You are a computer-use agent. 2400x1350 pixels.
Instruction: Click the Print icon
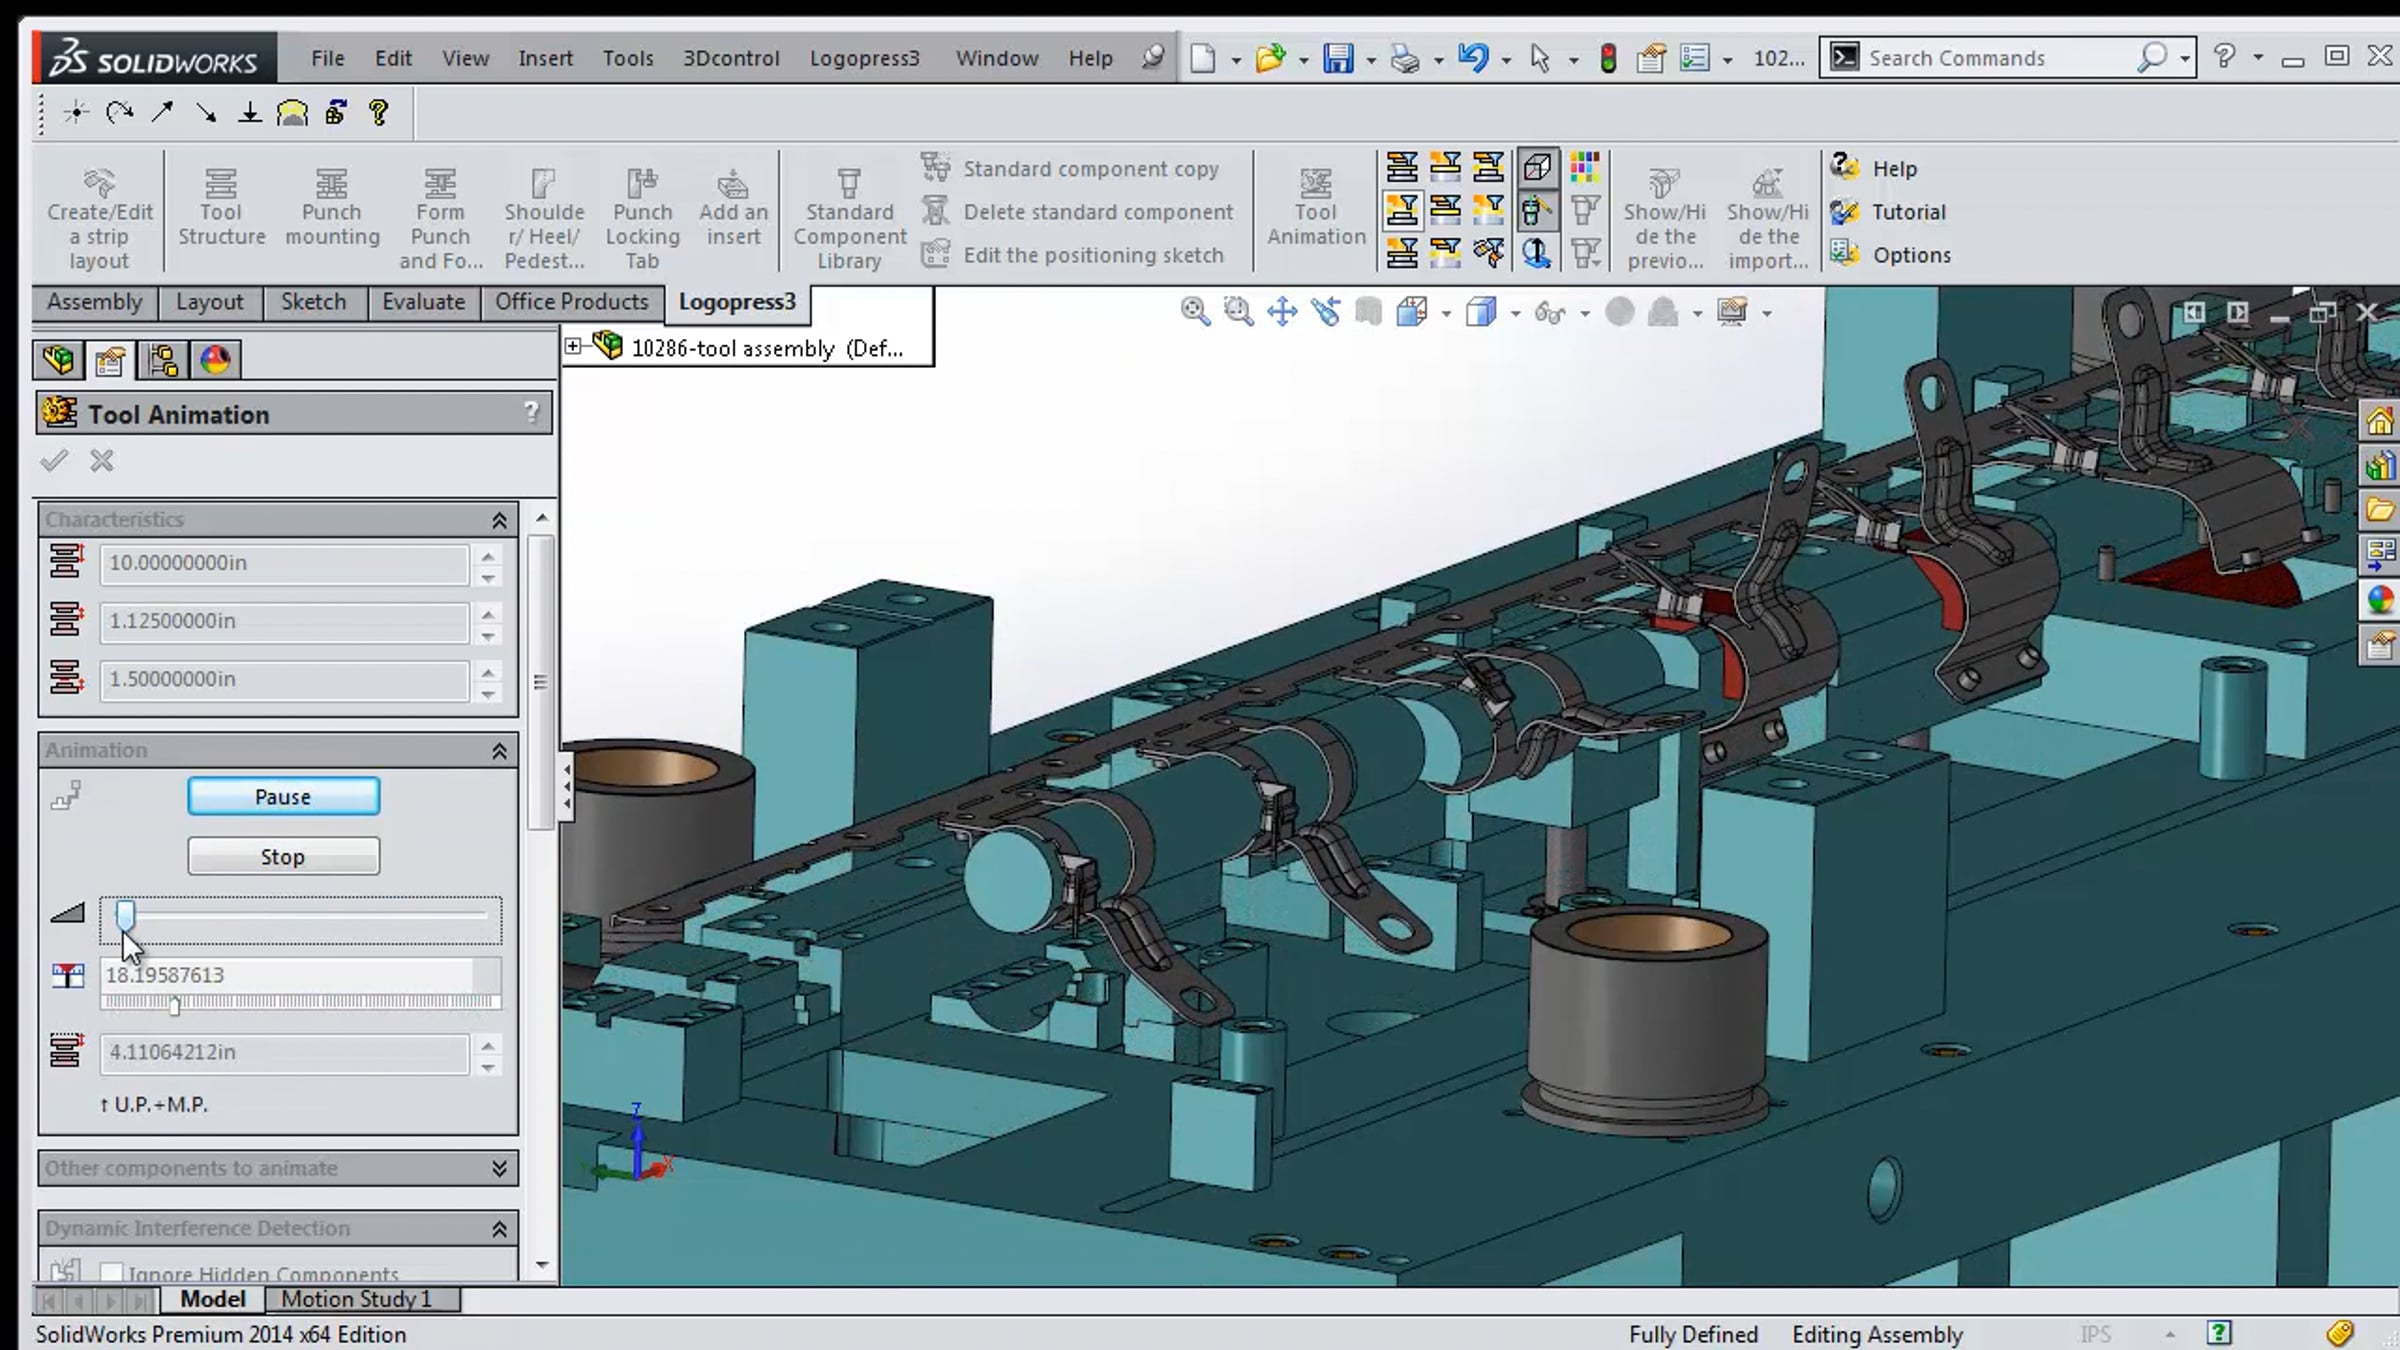[x=1404, y=58]
